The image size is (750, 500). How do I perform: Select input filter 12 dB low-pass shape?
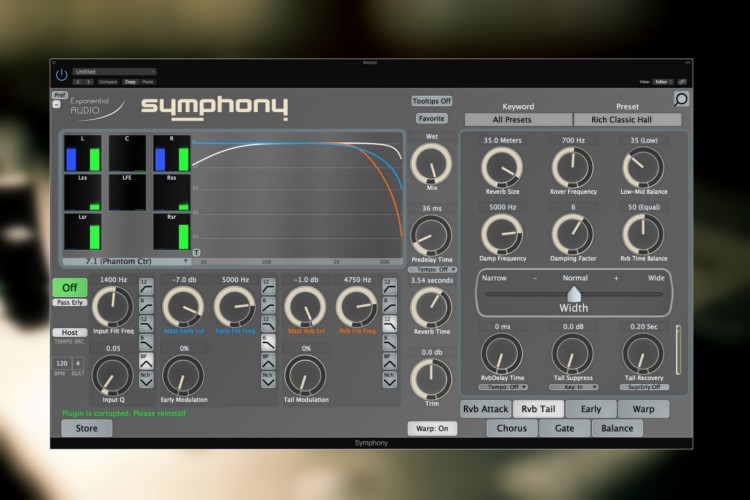coord(146,324)
